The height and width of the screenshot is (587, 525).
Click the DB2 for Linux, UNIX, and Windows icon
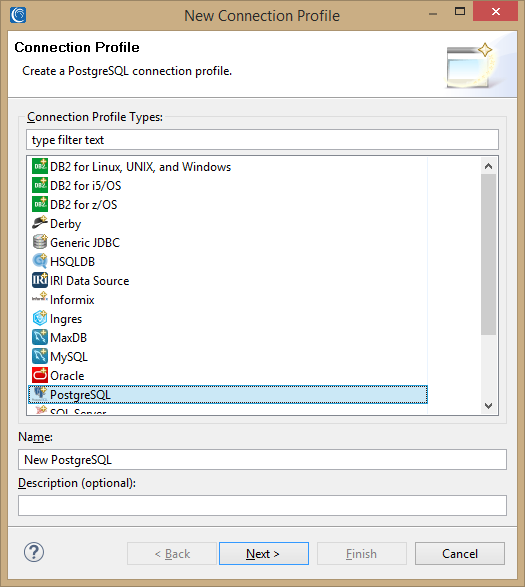[x=40, y=167]
